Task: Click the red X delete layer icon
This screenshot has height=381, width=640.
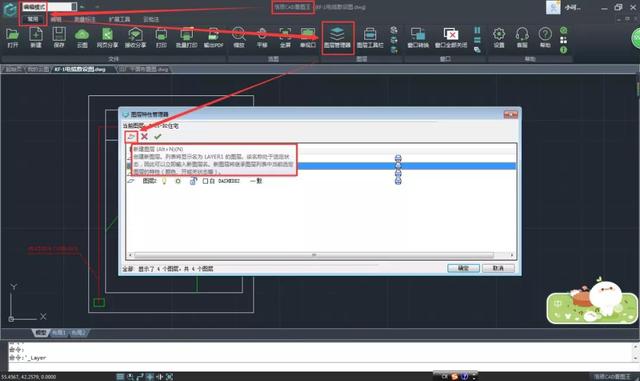Action: click(144, 137)
